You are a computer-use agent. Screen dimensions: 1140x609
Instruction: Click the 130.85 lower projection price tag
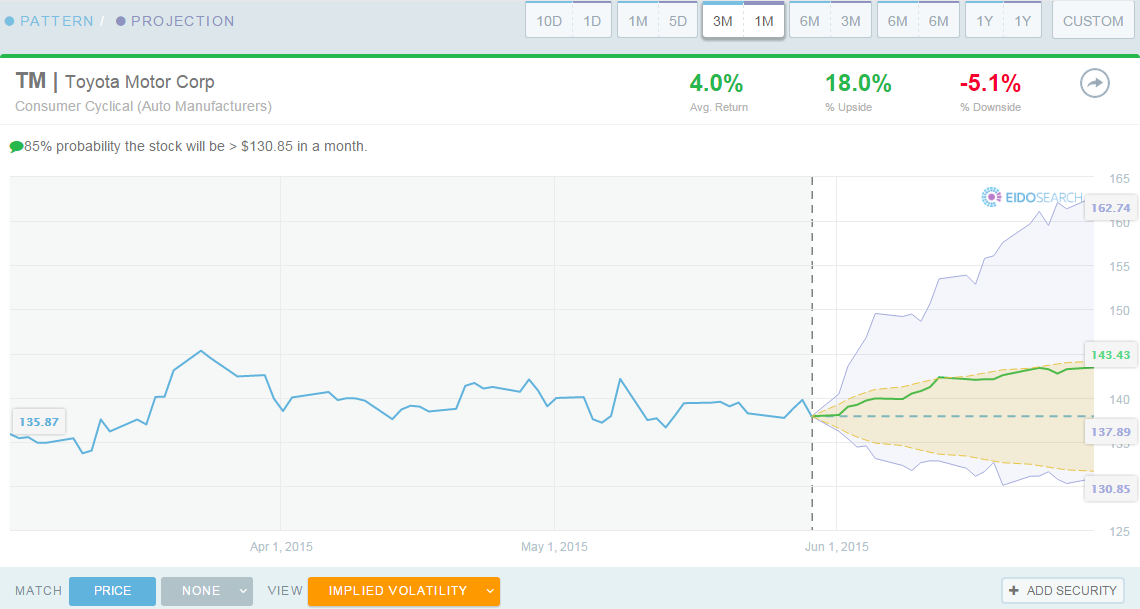(1111, 489)
